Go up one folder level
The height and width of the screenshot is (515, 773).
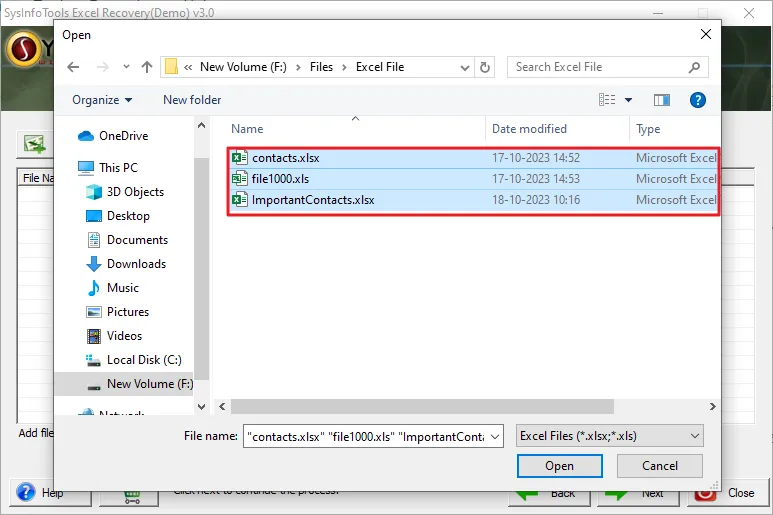pyautogui.click(x=147, y=67)
